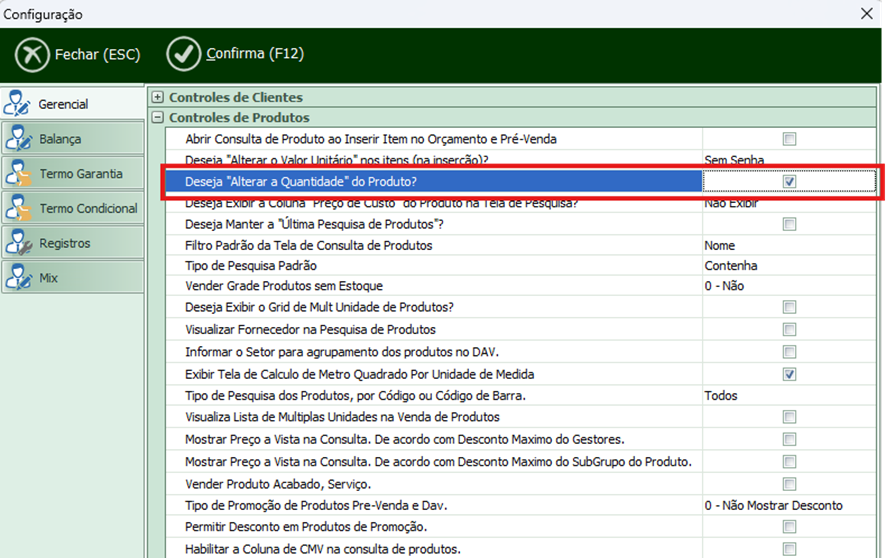Toggle Permitir Desconto em Produtos de Promoção
The height and width of the screenshot is (558, 886).
tap(789, 526)
